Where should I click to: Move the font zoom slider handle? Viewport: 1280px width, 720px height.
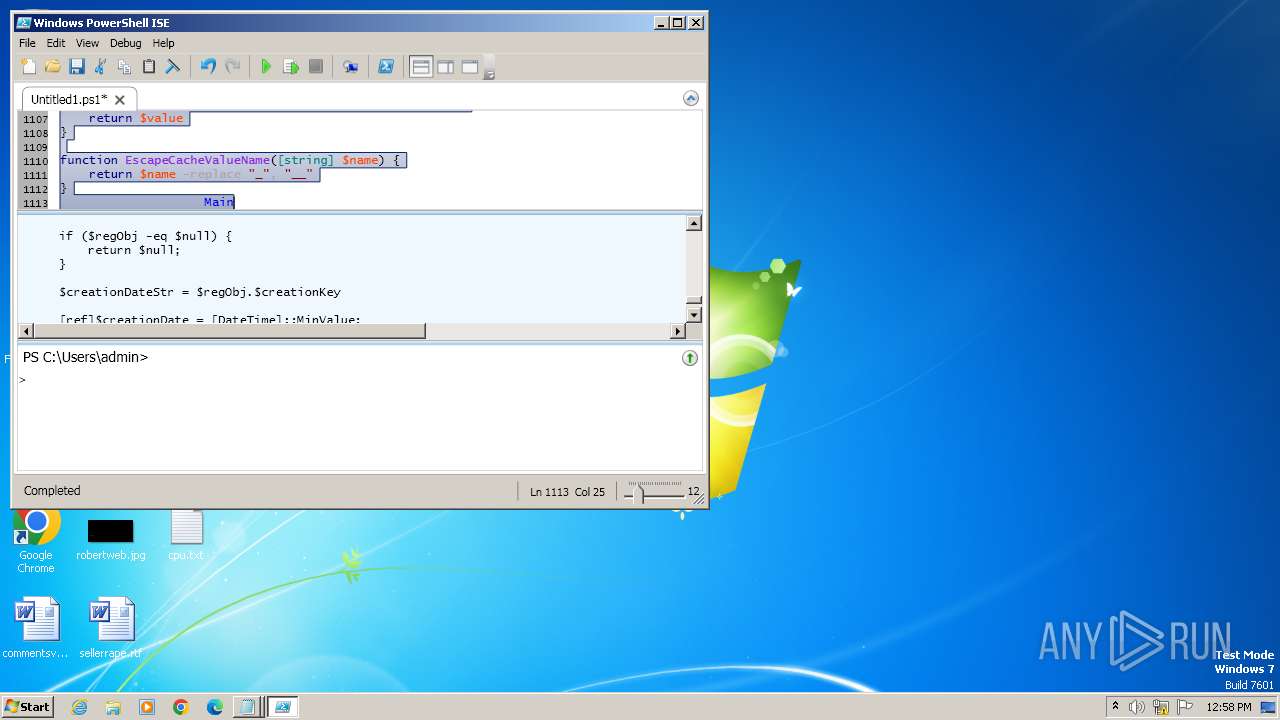coord(640,492)
